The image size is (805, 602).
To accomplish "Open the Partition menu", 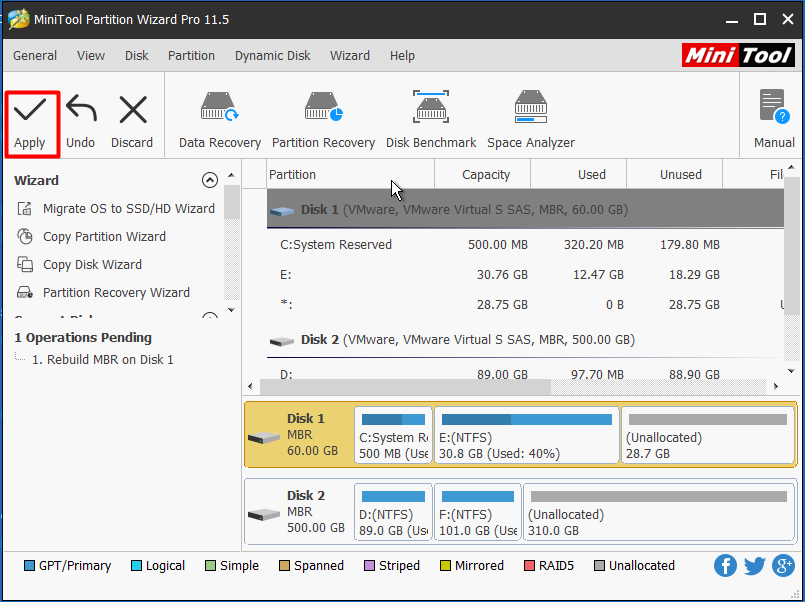I will tap(191, 55).
